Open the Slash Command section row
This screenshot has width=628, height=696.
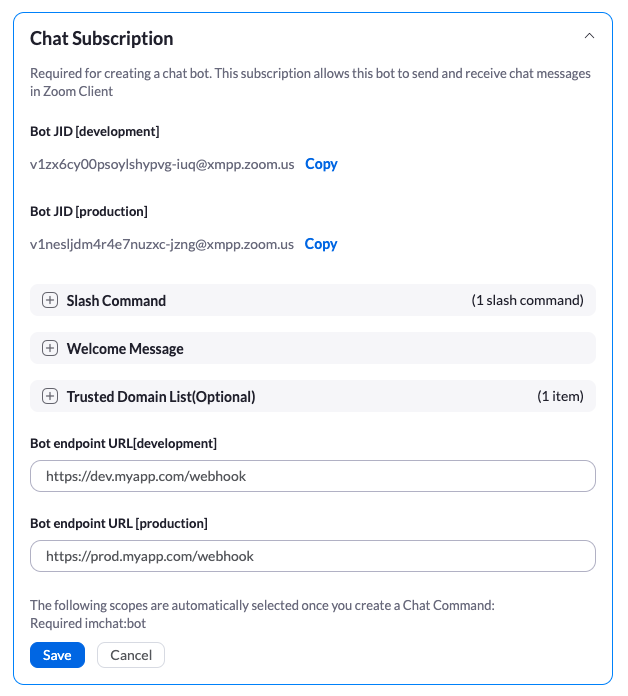tap(312, 300)
